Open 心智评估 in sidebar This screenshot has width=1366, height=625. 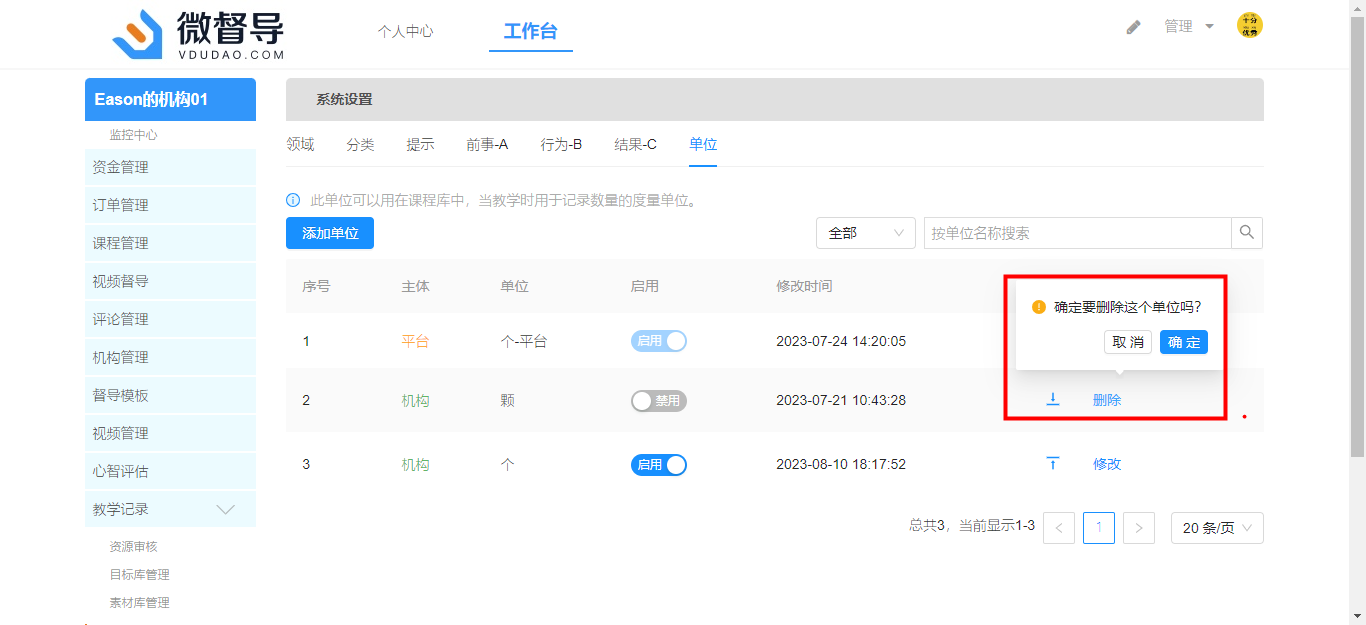coord(170,471)
